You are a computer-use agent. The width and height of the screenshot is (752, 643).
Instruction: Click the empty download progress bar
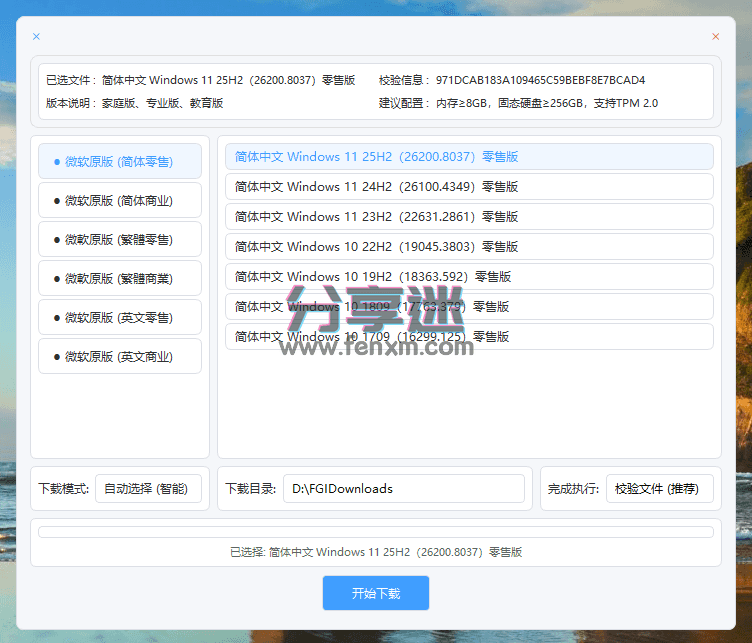pos(376,532)
